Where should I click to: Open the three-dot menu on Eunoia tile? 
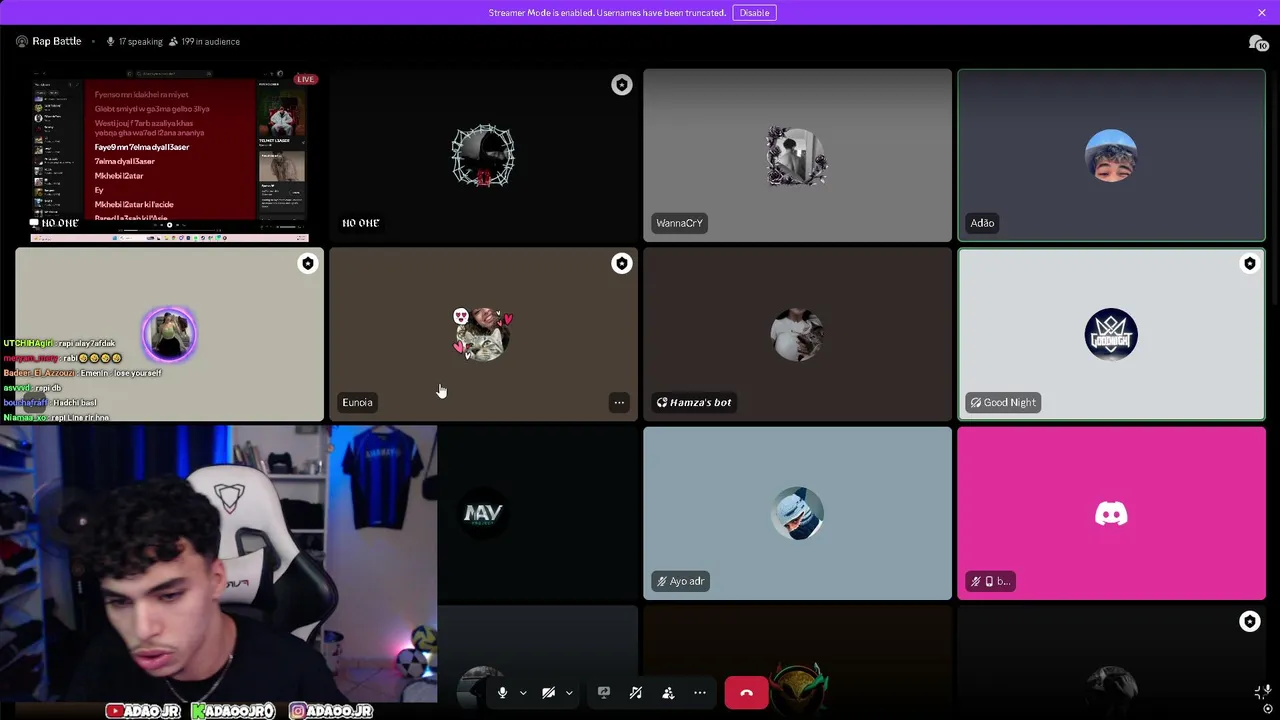(619, 402)
